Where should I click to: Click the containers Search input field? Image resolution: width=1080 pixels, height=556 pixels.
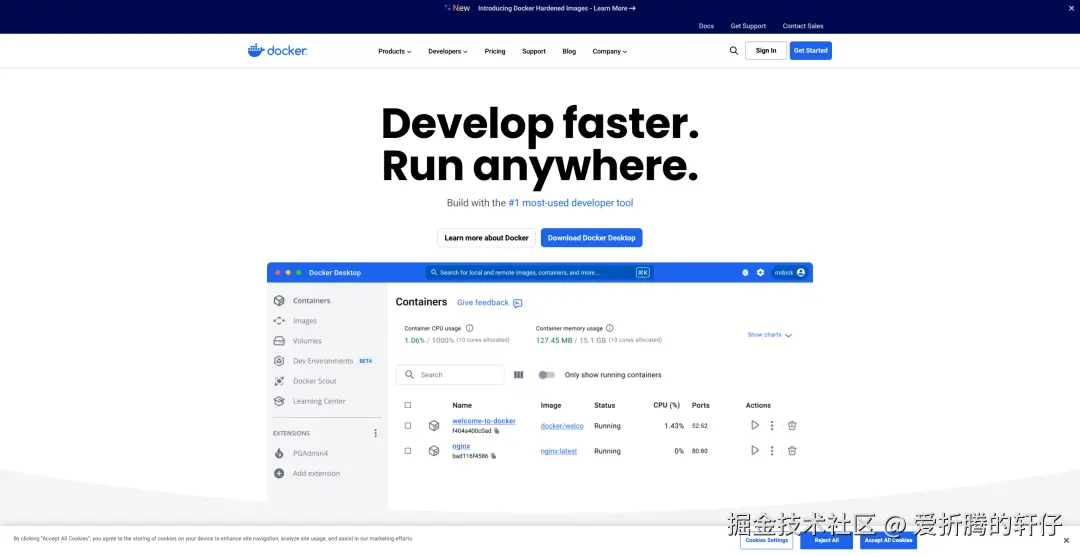[x=450, y=375]
